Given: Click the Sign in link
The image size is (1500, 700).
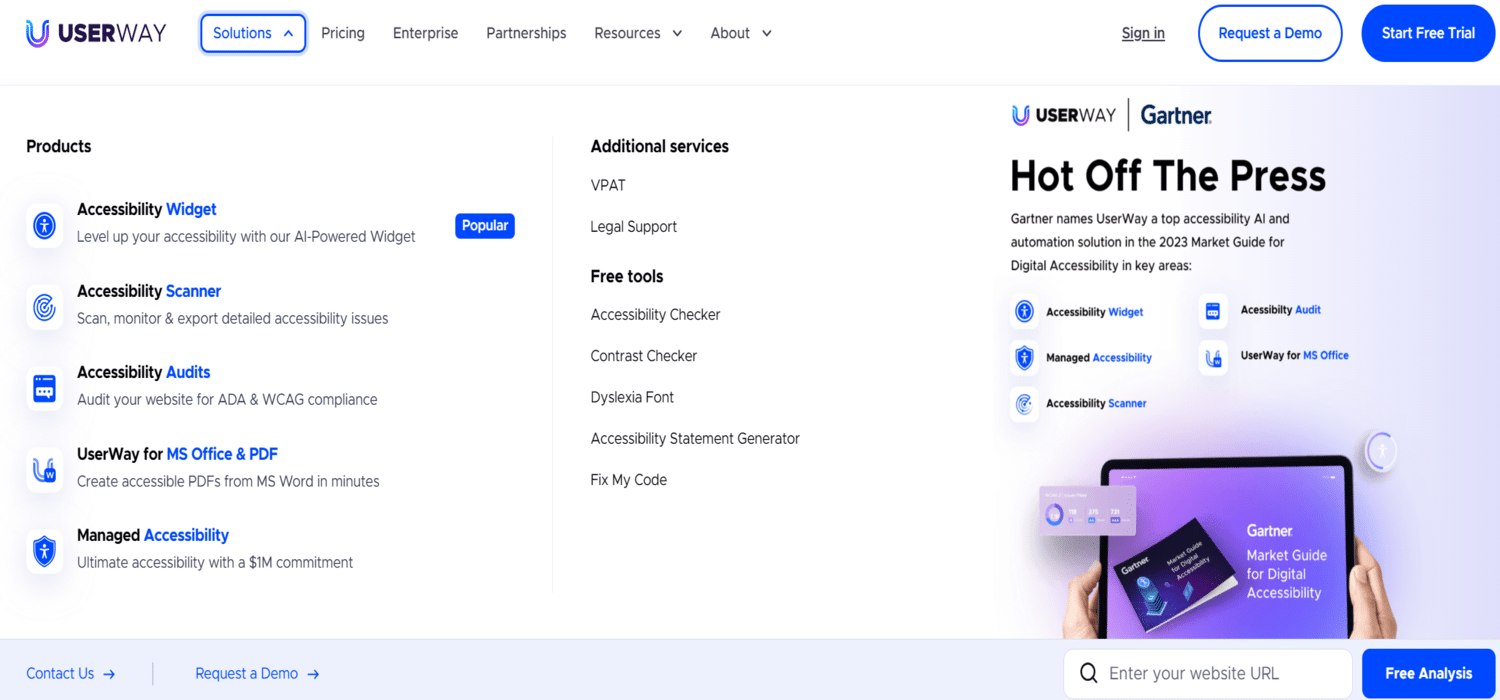Looking at the screenshot, I should pos(1143,33).
